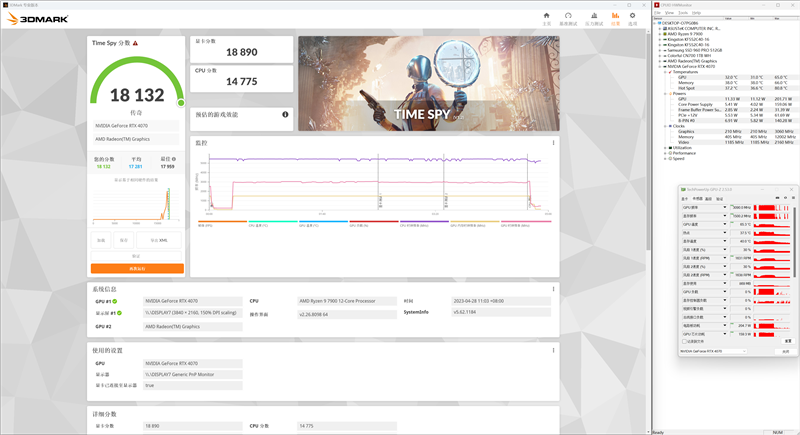The height and width of the screenshot is (435, 800).
Task: Open the View menu in HWMonitor
Action: click(x=669, y=13)
